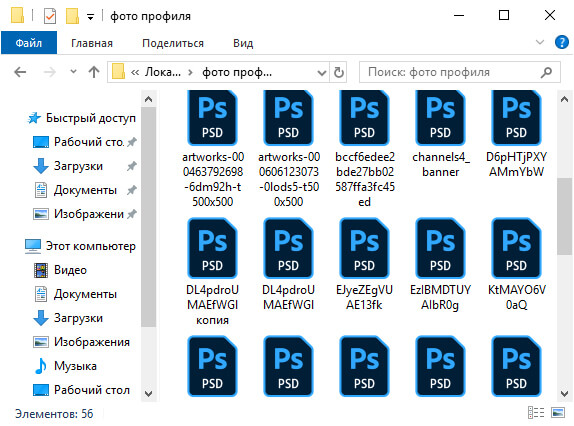
Task: Click the folder icon in the address bar
Action: pos(118,71)
